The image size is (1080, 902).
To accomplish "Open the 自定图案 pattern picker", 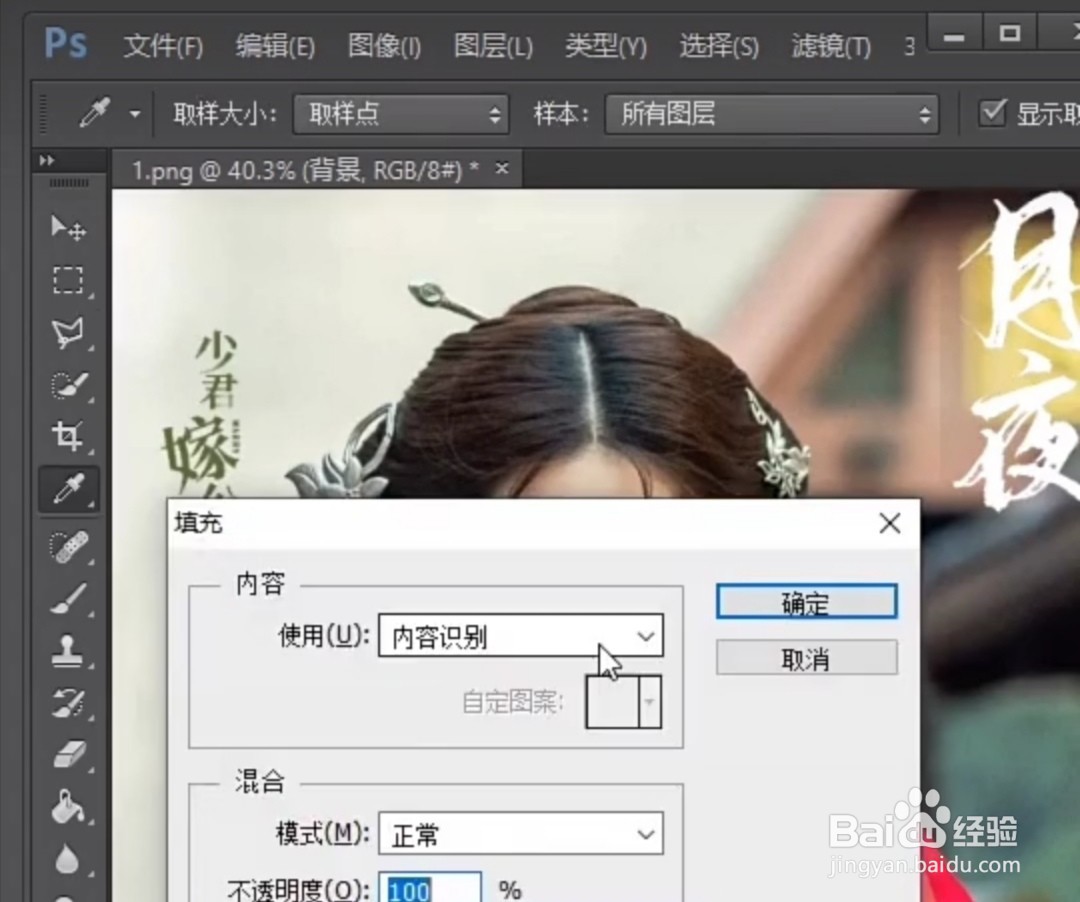I will (x=623, y=702).
